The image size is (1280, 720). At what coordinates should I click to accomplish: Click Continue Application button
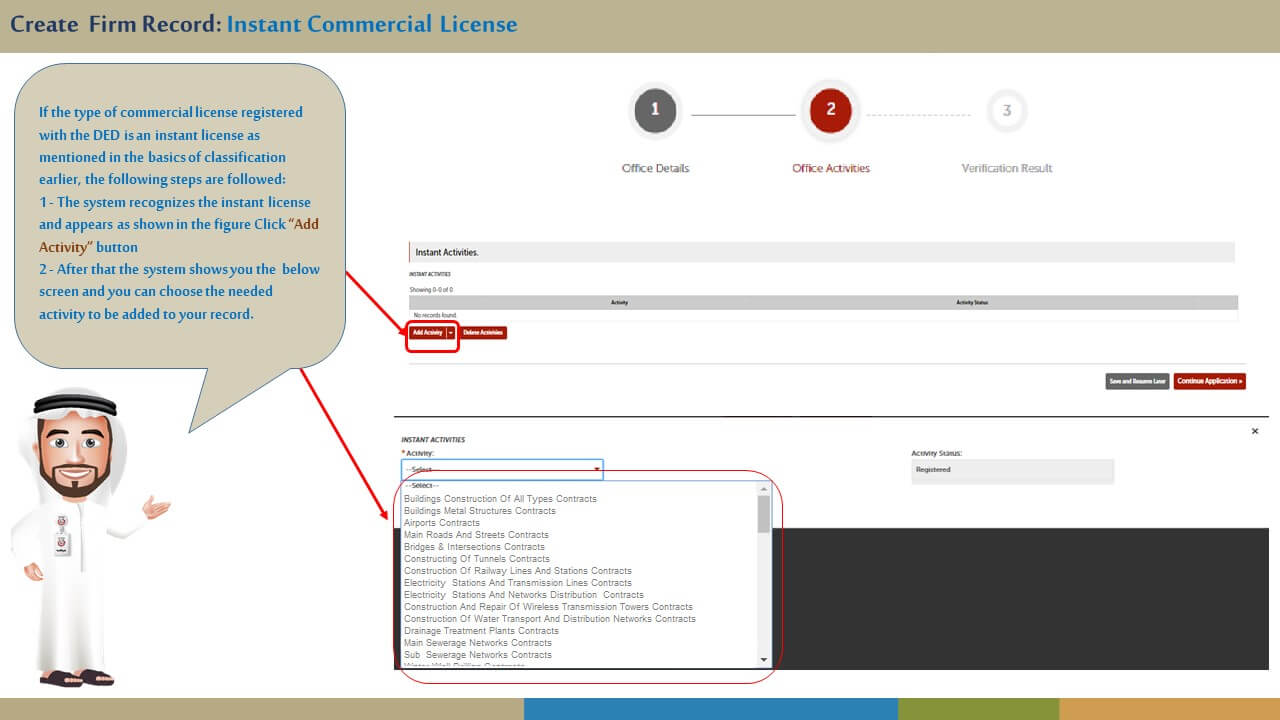1209,381
